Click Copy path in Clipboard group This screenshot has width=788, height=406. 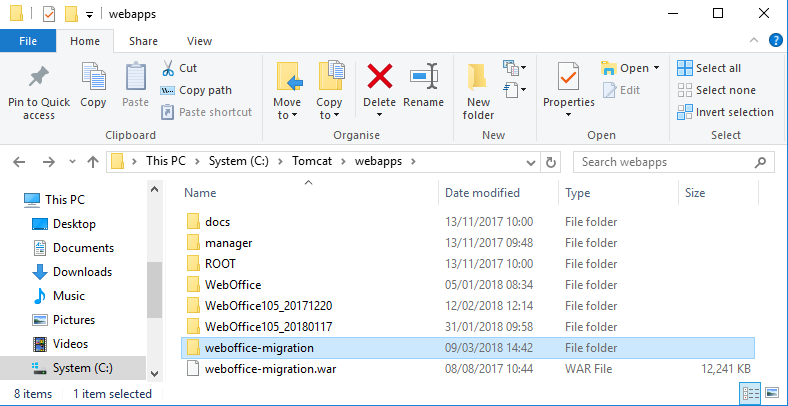(x=196, y=90)
